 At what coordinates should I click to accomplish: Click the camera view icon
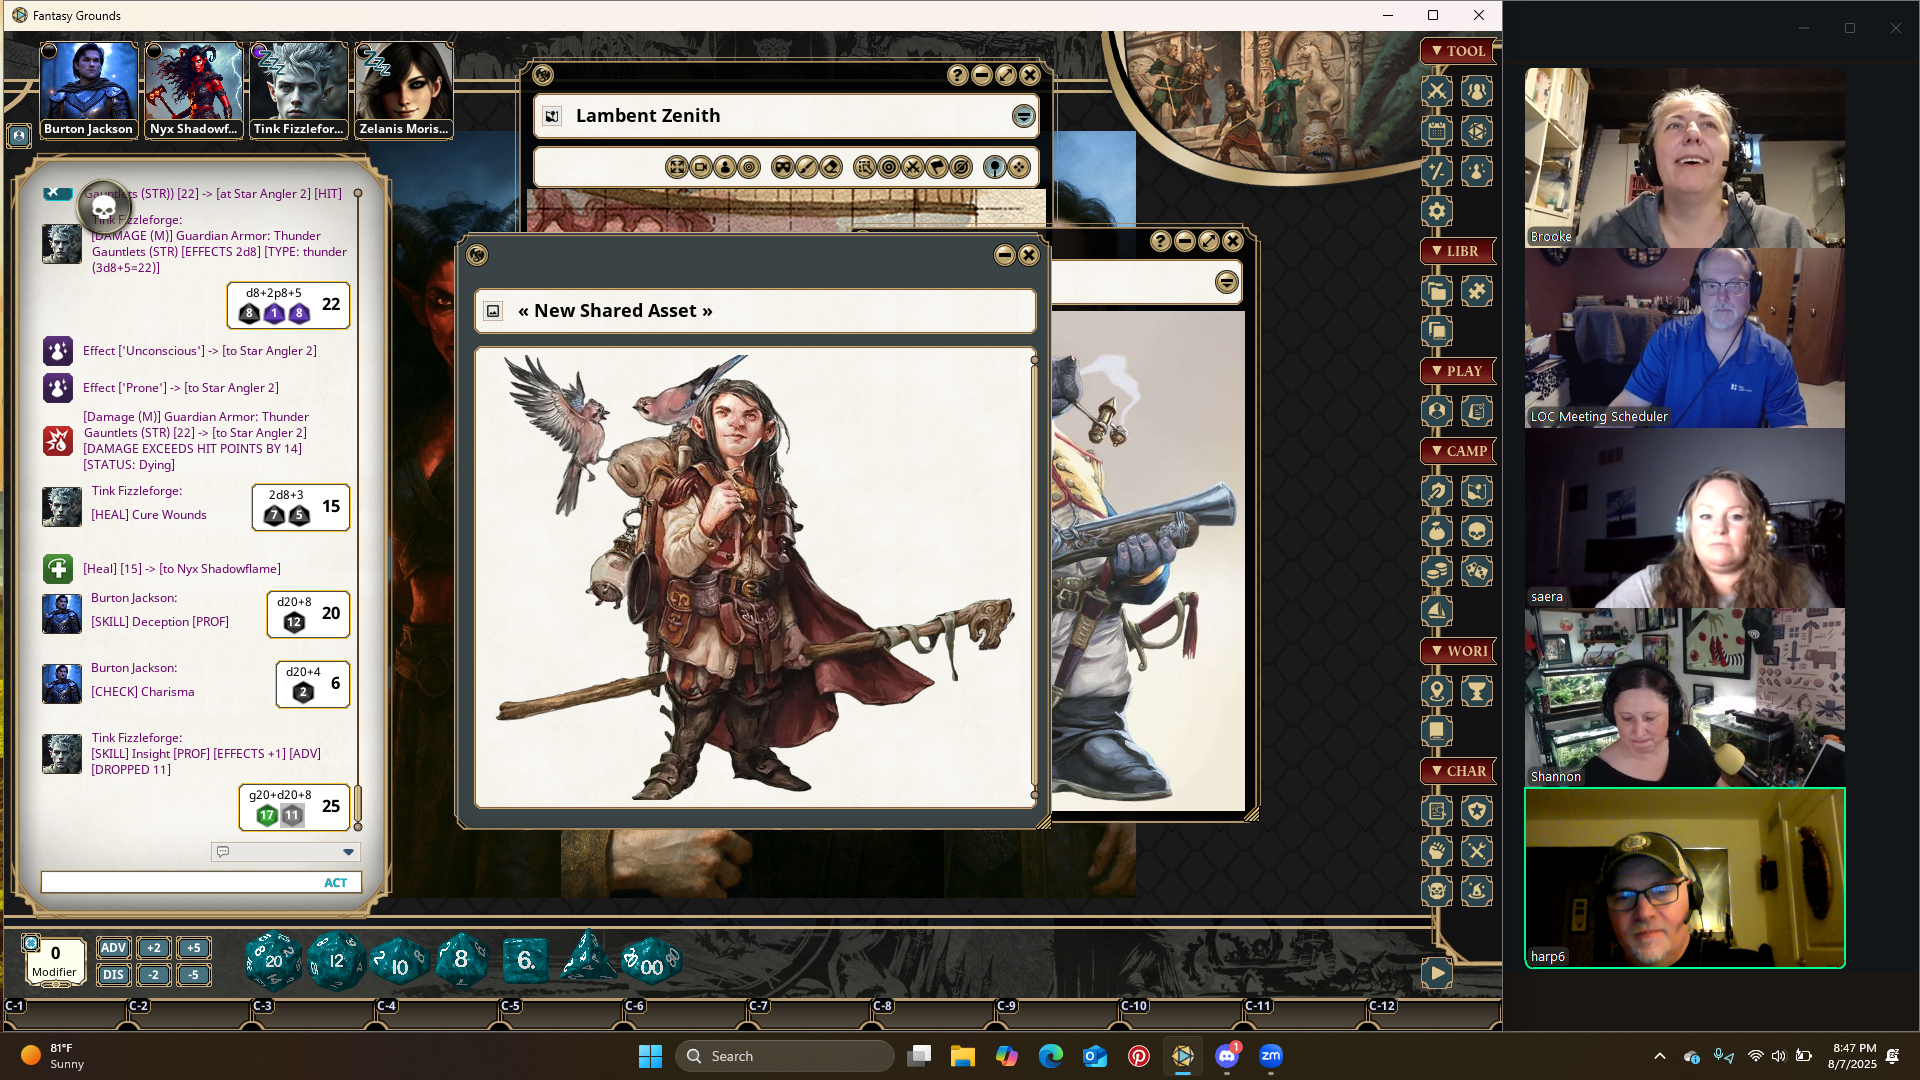(701, 167)
